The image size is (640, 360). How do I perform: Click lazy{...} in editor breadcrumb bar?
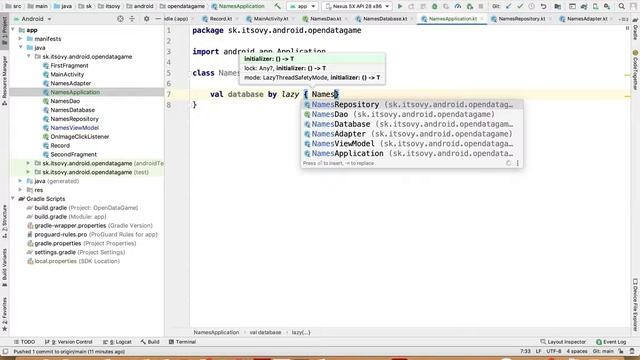(301, 332)
